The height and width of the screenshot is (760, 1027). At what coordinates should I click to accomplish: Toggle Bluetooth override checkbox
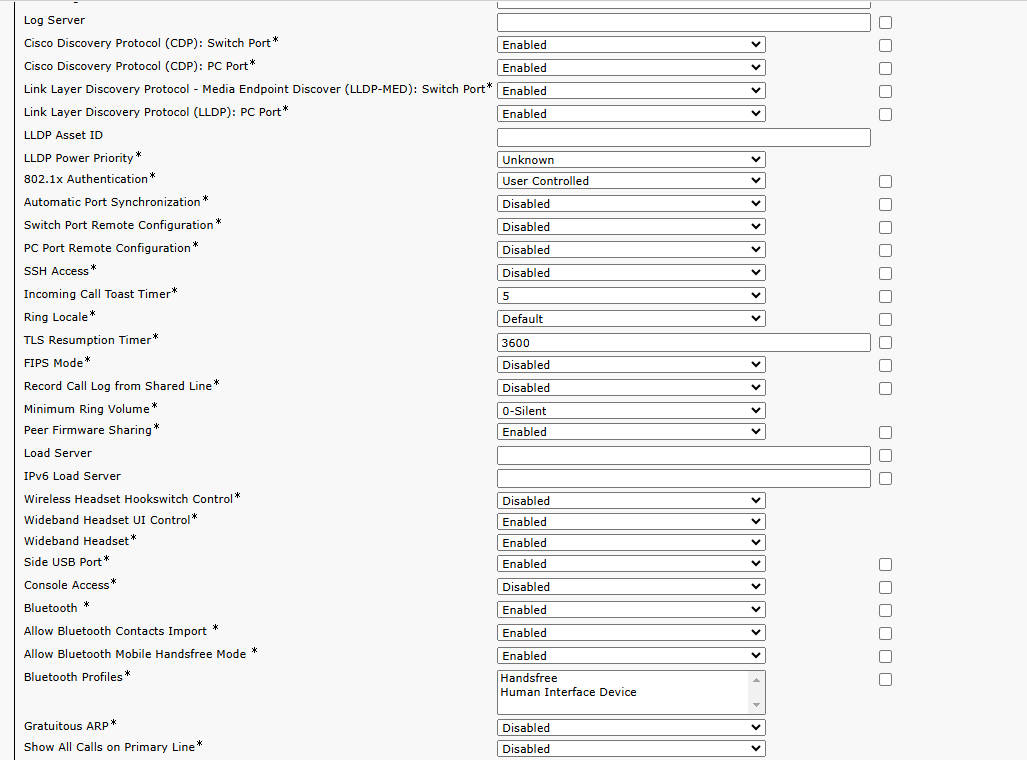[886, 610]
